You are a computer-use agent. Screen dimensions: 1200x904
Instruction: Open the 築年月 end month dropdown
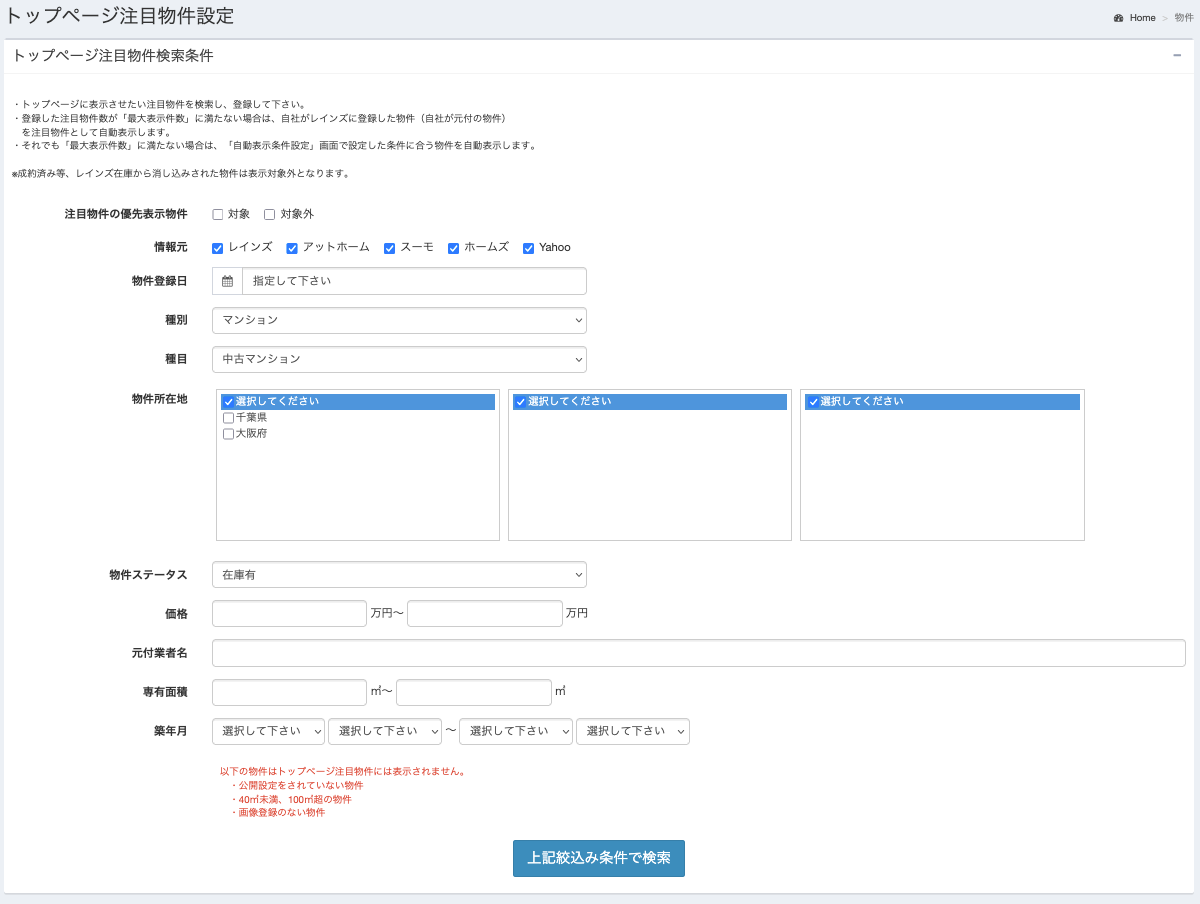[x=633, y=731]
